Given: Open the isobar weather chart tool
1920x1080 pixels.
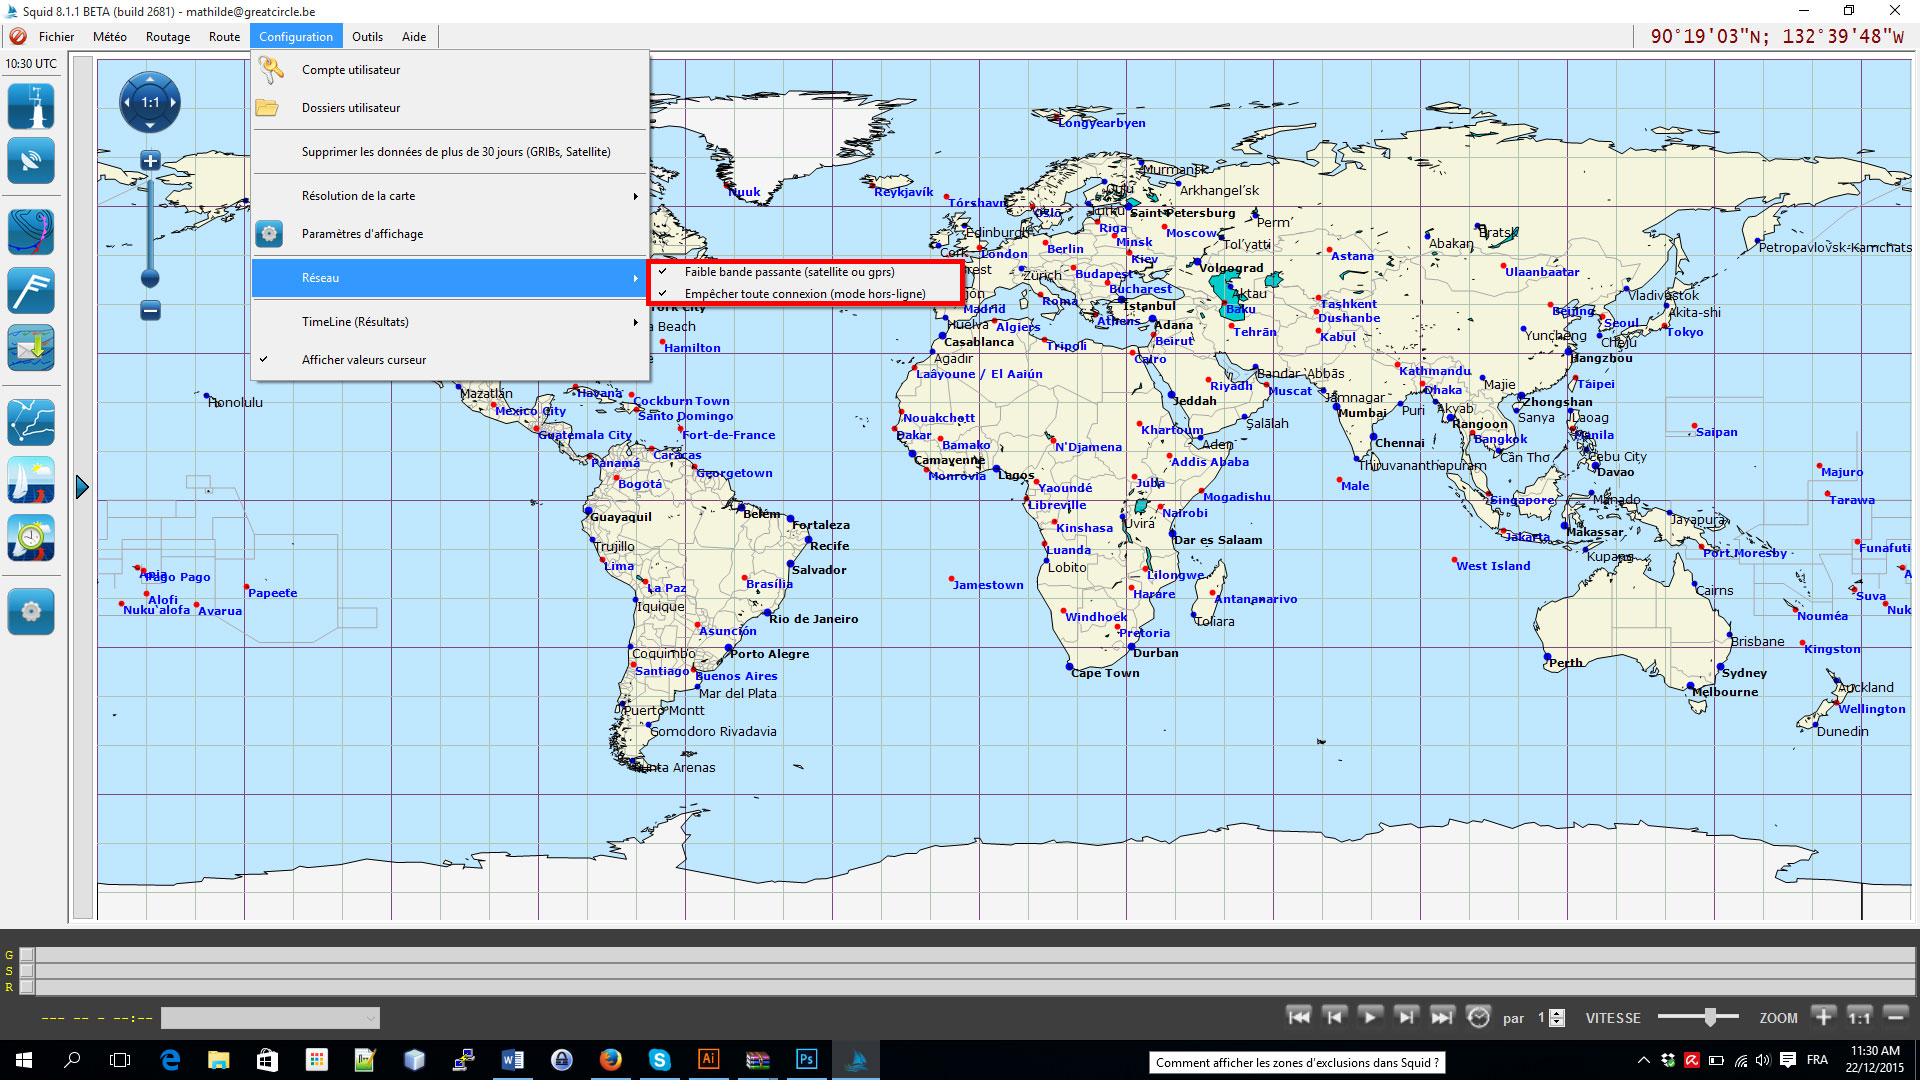Looking at the screenshot, I should (31, 232).
